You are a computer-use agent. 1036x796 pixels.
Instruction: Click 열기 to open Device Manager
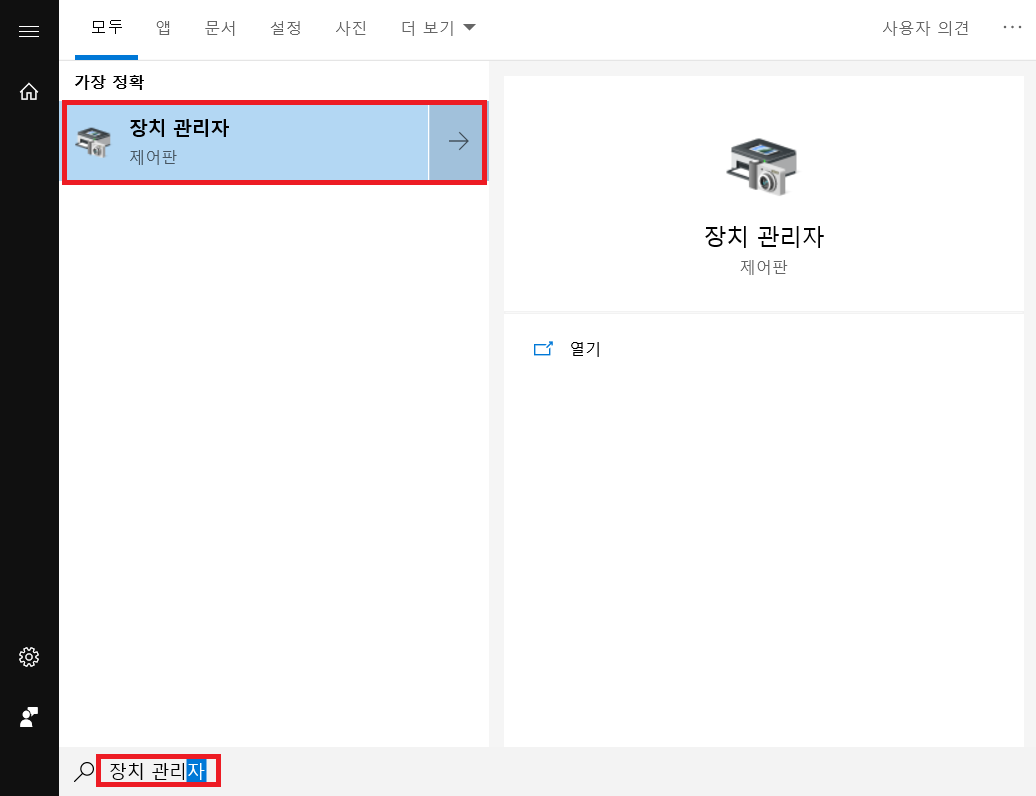point(585,348)
